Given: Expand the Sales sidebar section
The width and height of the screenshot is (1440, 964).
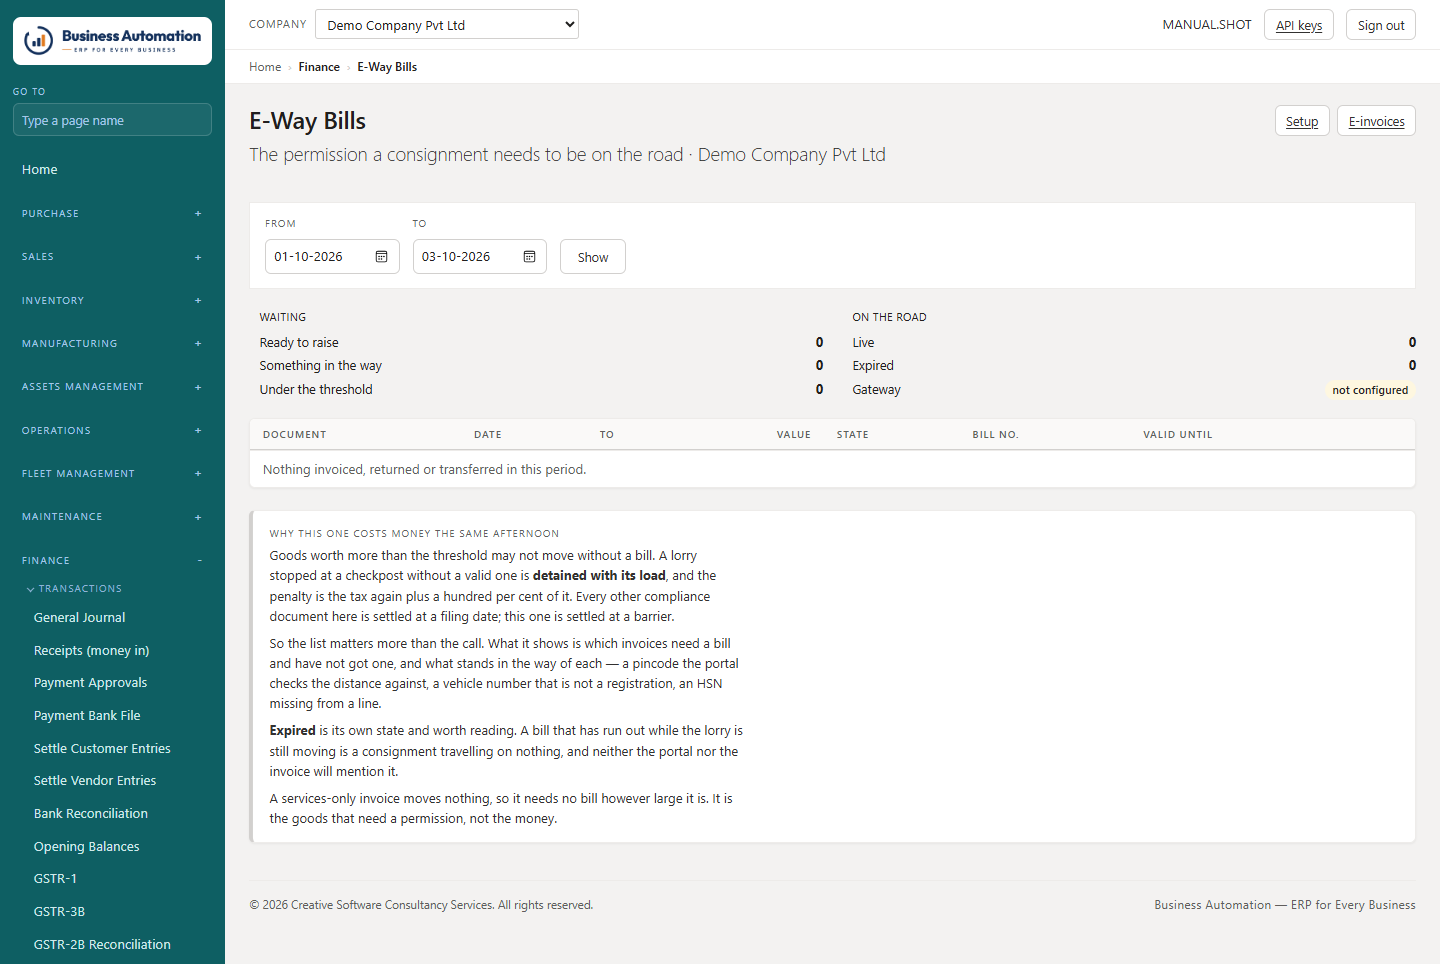Looking at the screenshot, I should click(112, 257).
